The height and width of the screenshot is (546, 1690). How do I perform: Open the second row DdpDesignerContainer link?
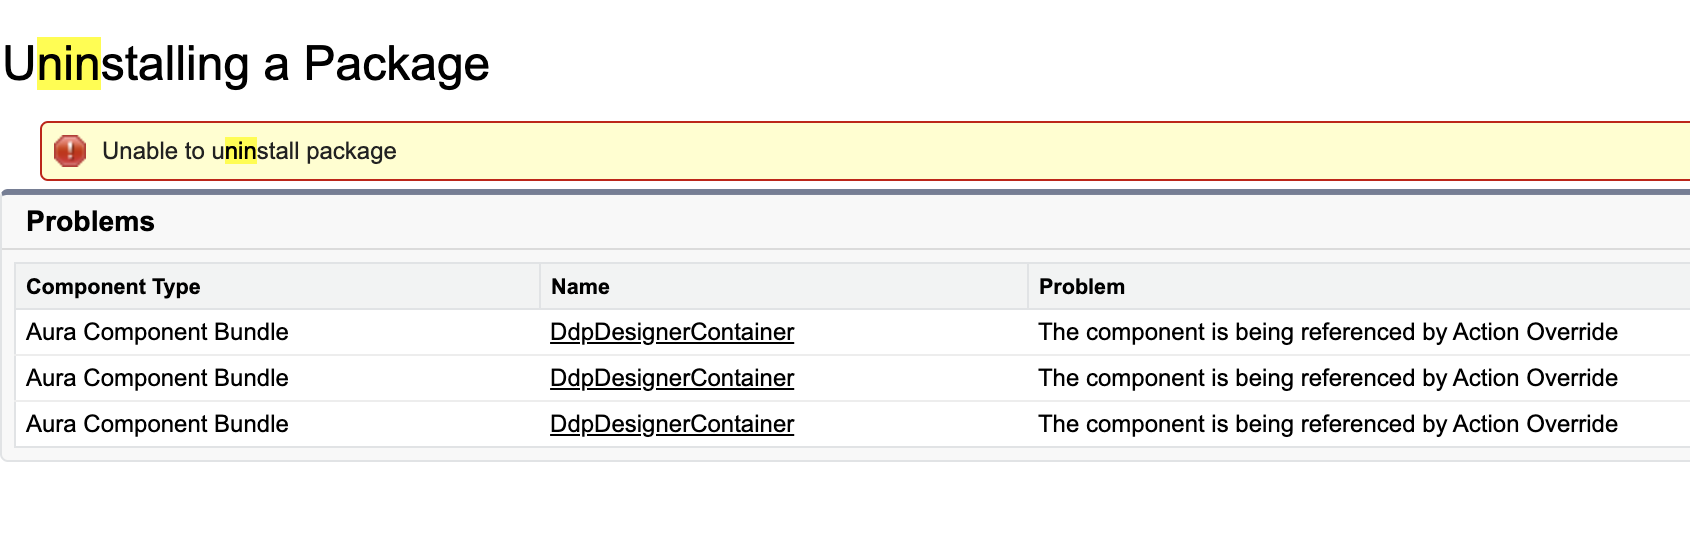(672, 378)
